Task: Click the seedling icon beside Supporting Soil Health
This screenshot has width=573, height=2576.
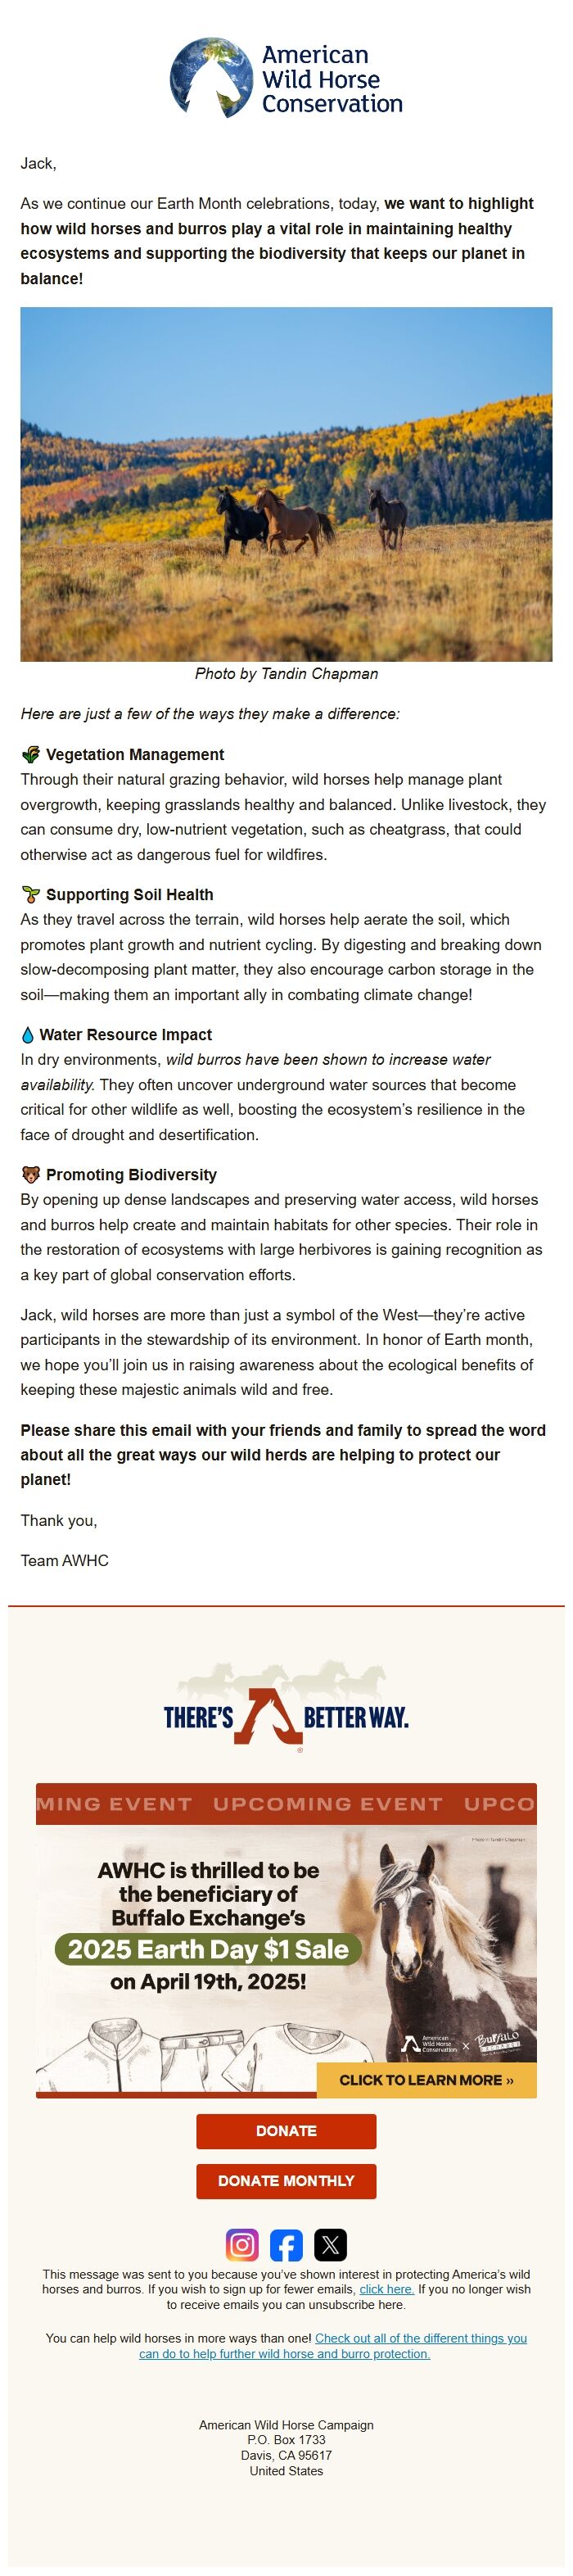Action: [x=32, y=893]
